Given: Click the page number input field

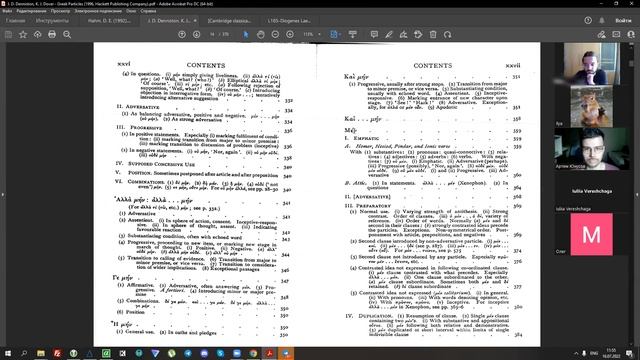Looking at the screenshot, I should click(212, 35).
